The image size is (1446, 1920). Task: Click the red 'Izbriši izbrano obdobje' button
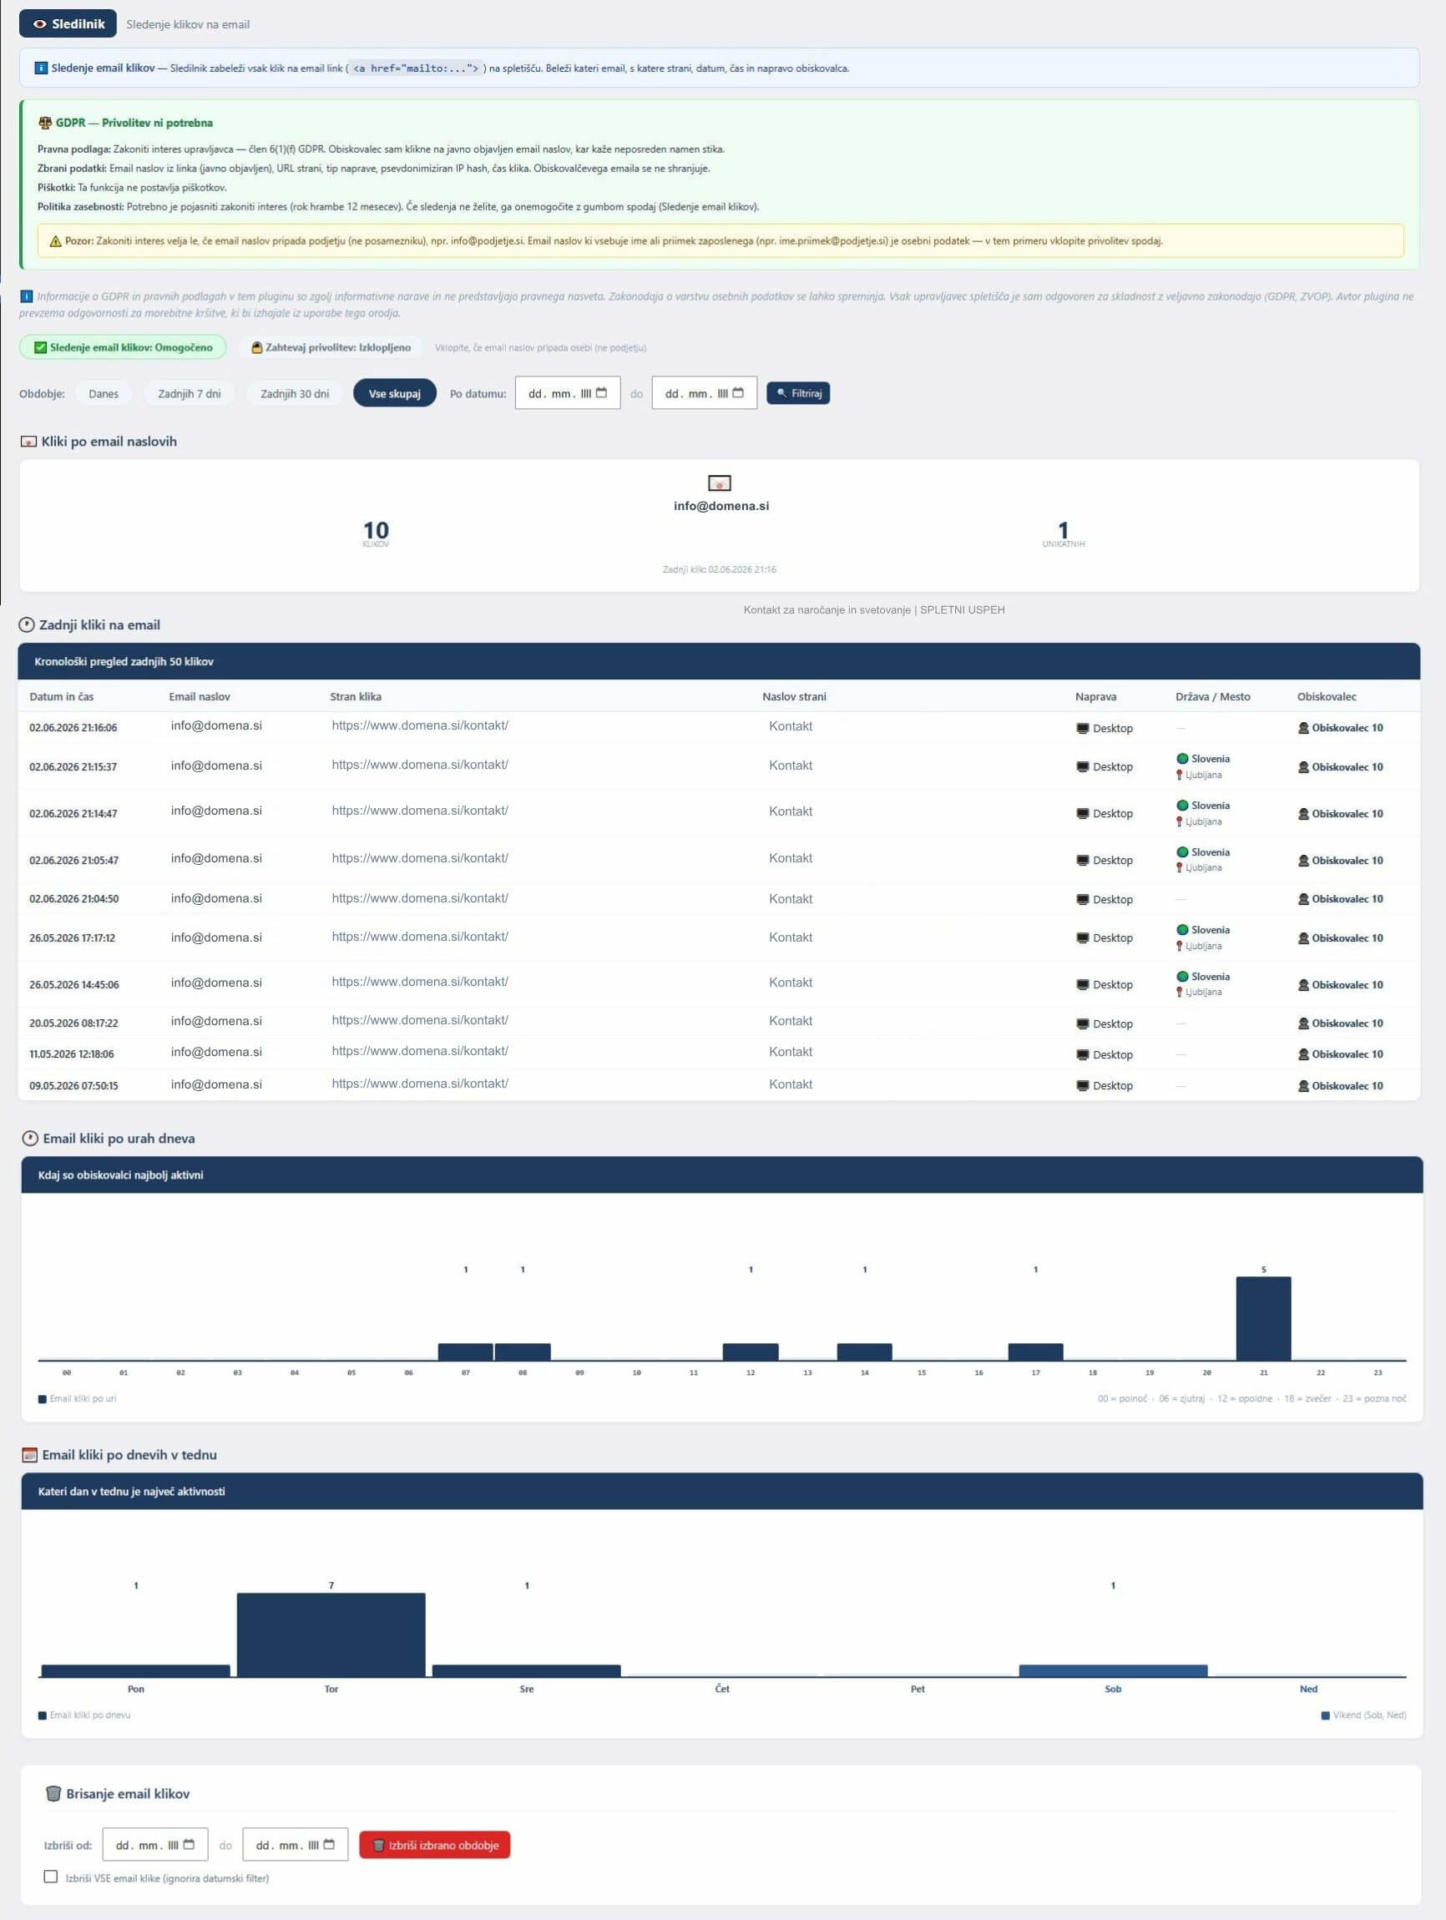pyautogui.click(x=435, y=1845)
